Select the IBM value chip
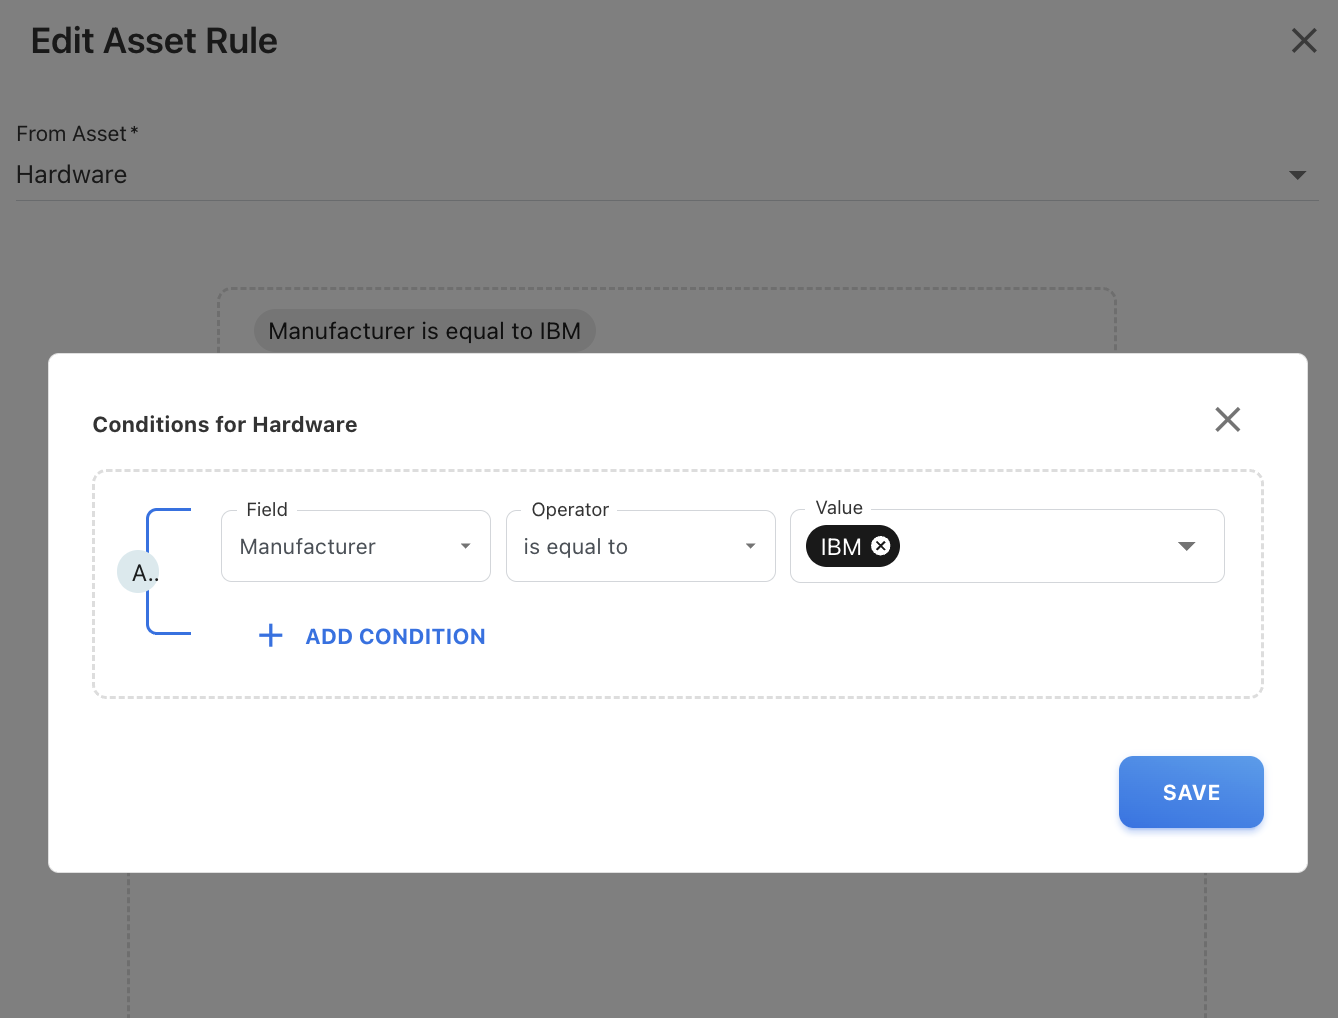 coord(840,547)
